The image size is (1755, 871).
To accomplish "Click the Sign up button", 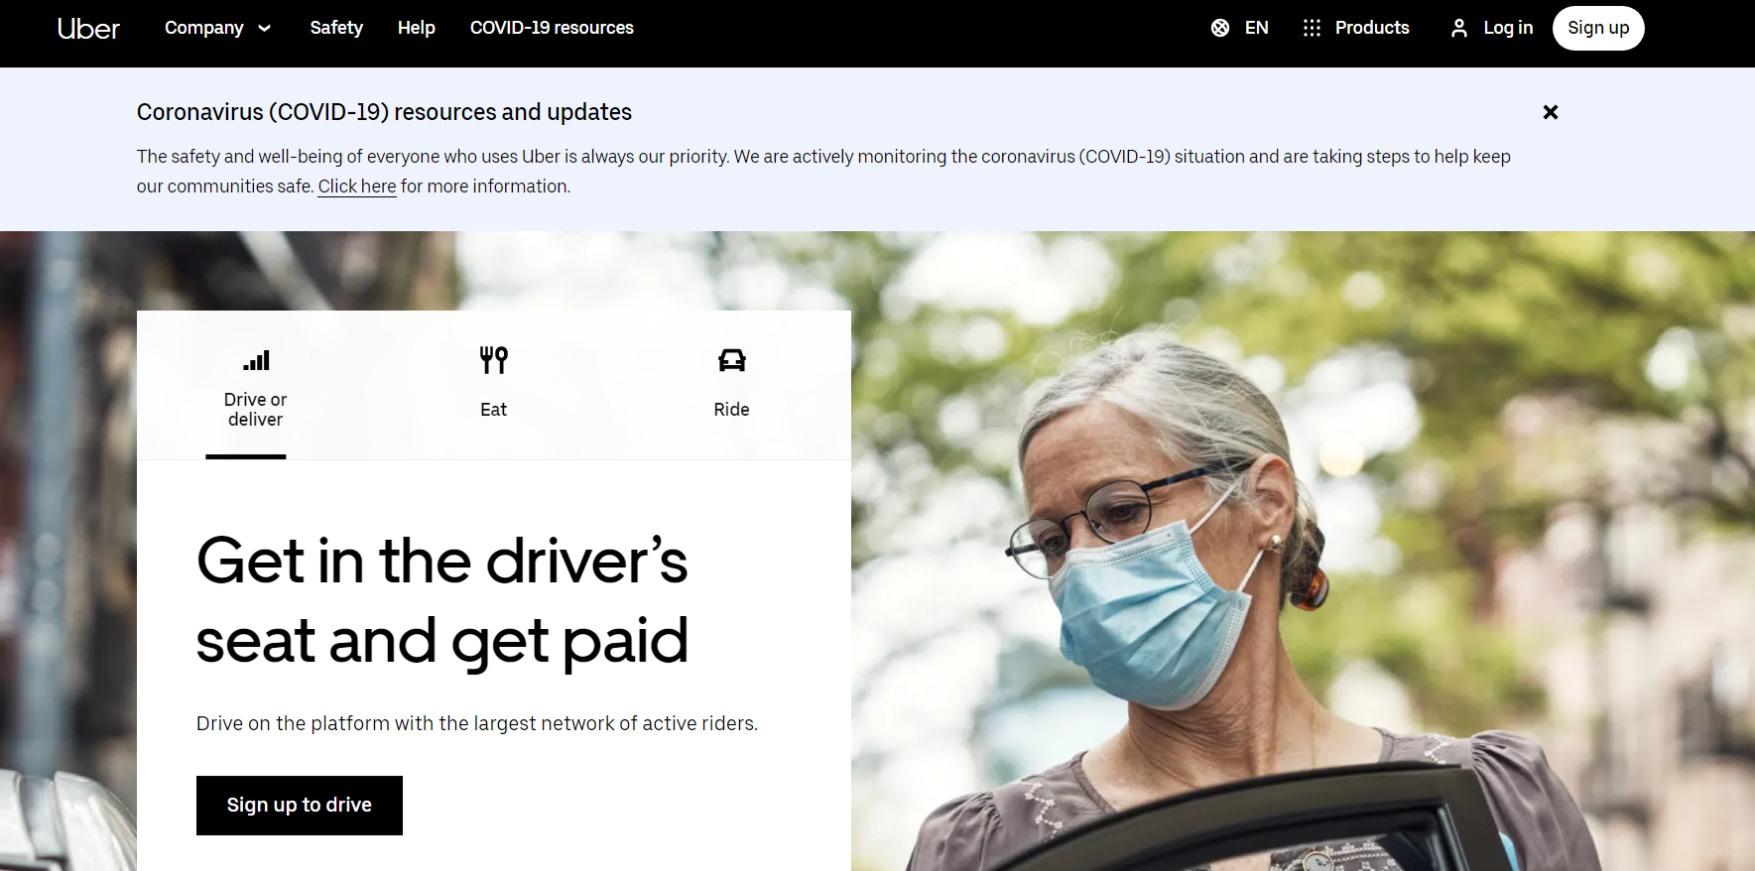I will click(1598, 28).
